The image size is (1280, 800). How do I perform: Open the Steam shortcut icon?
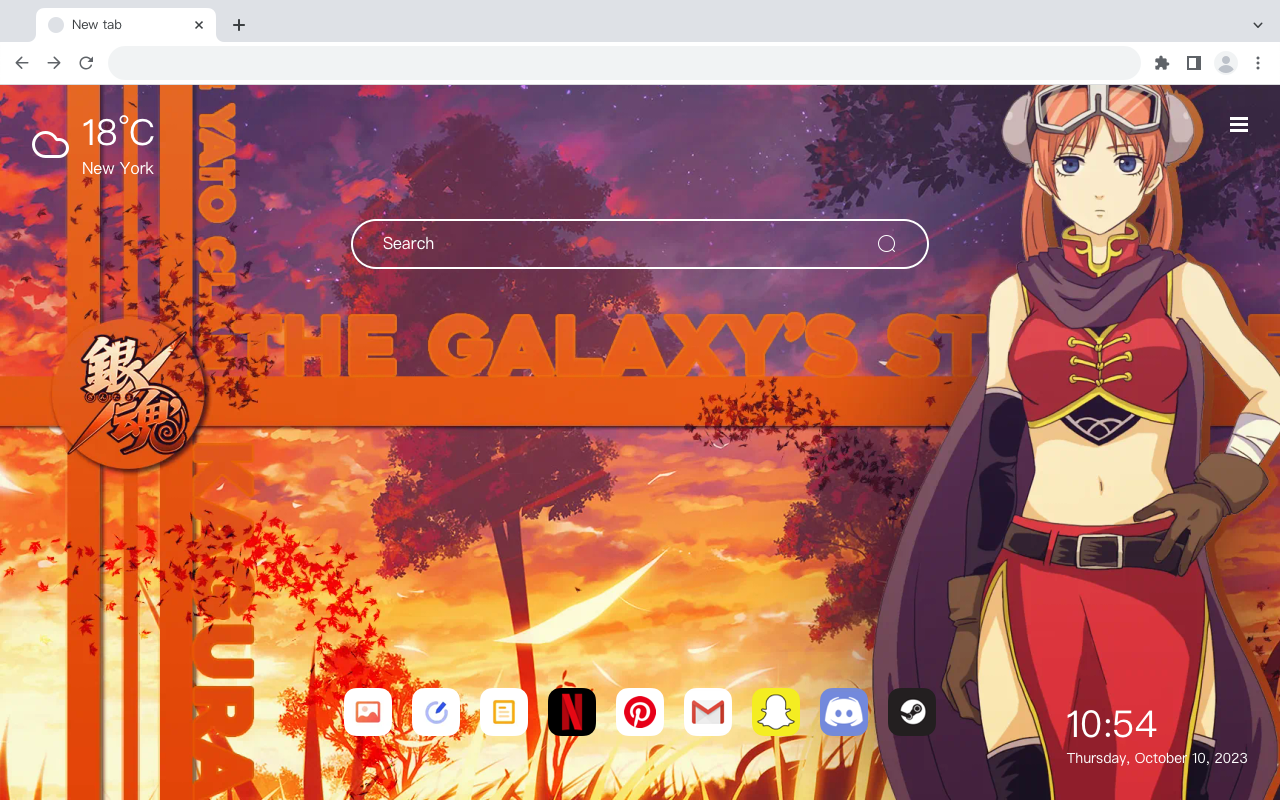(x=912, y=712)
